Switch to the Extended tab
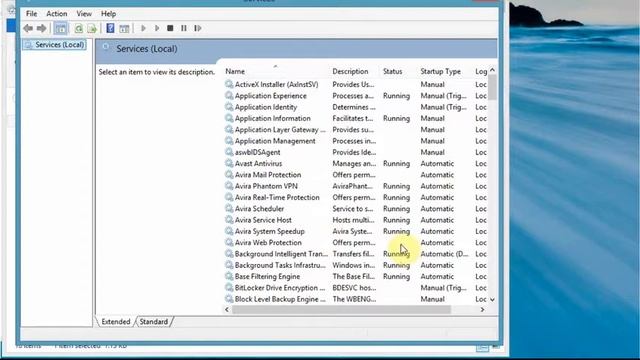Viewport: 640px width, 360px height. click(116, 322)
